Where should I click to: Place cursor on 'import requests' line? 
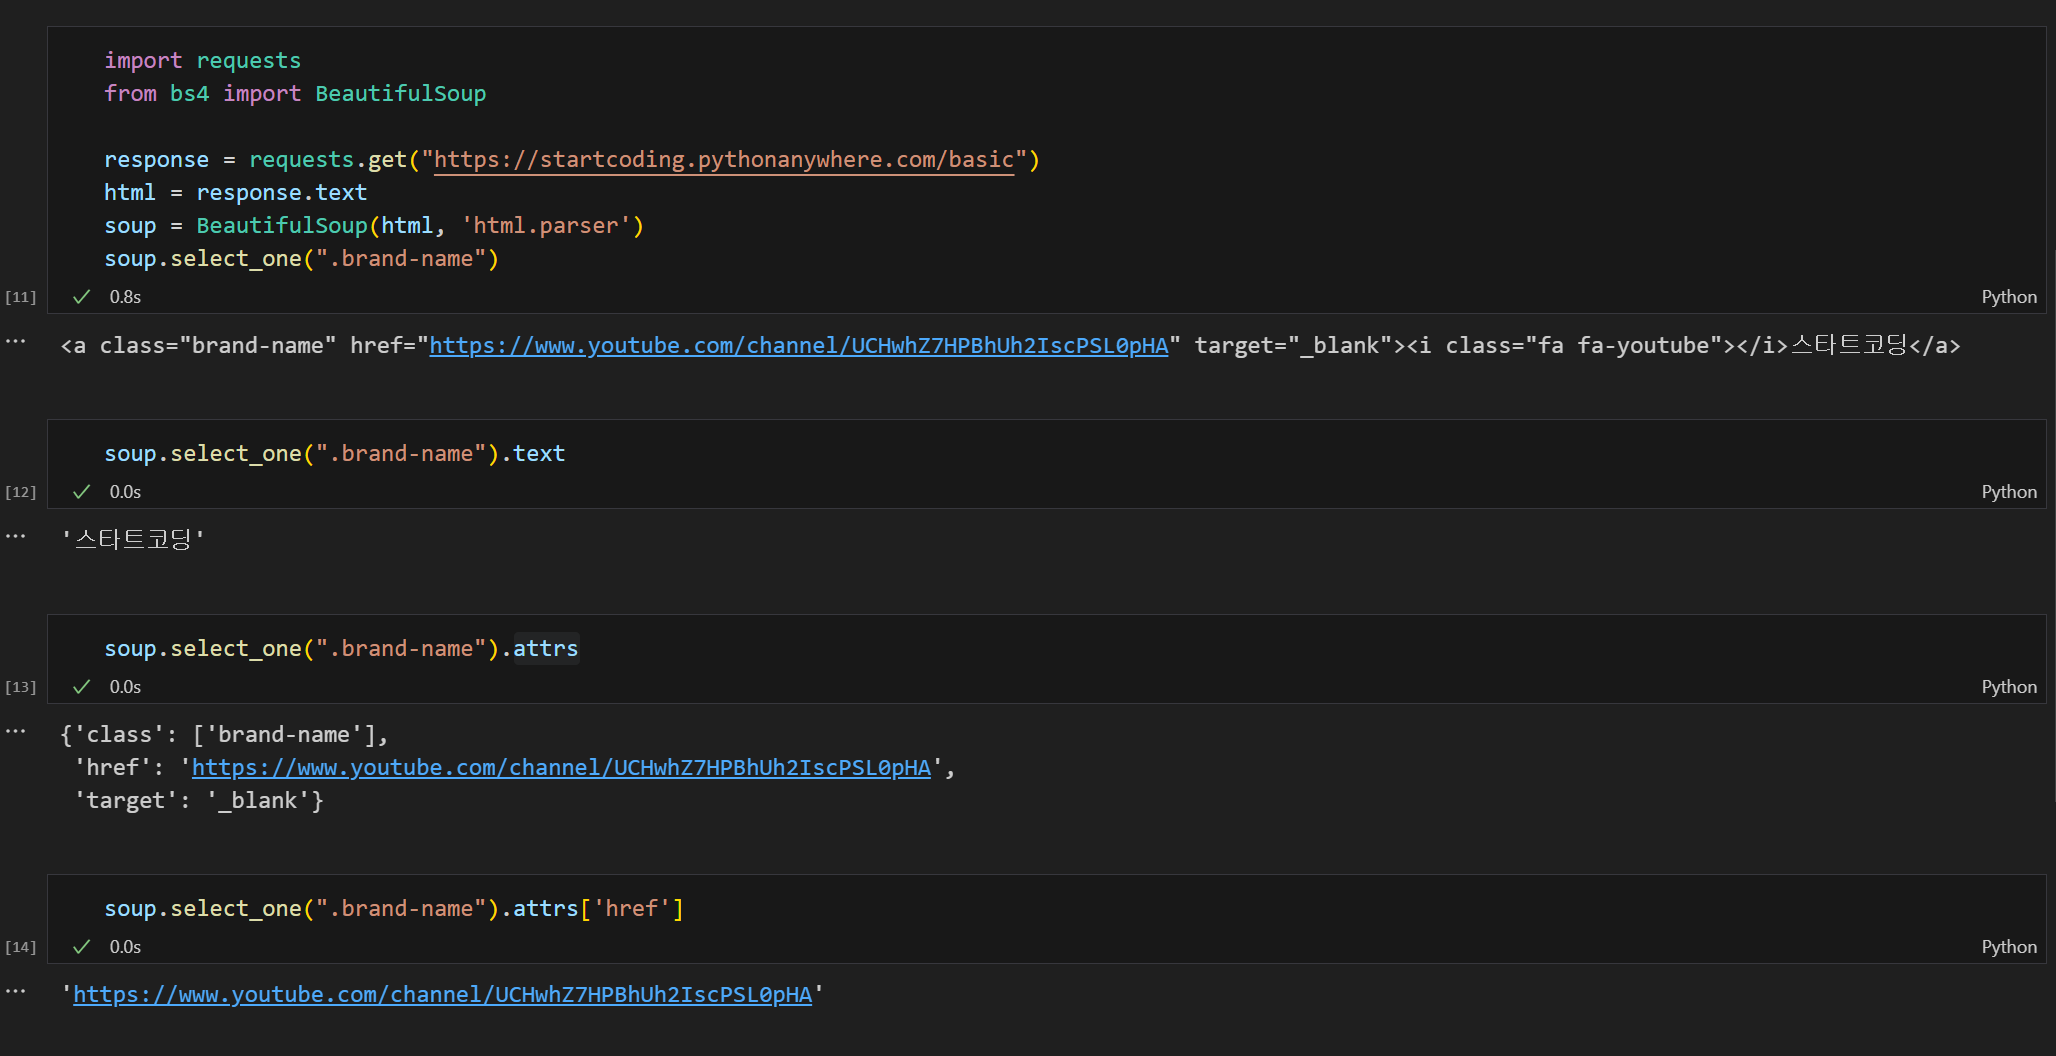point(202,61)
